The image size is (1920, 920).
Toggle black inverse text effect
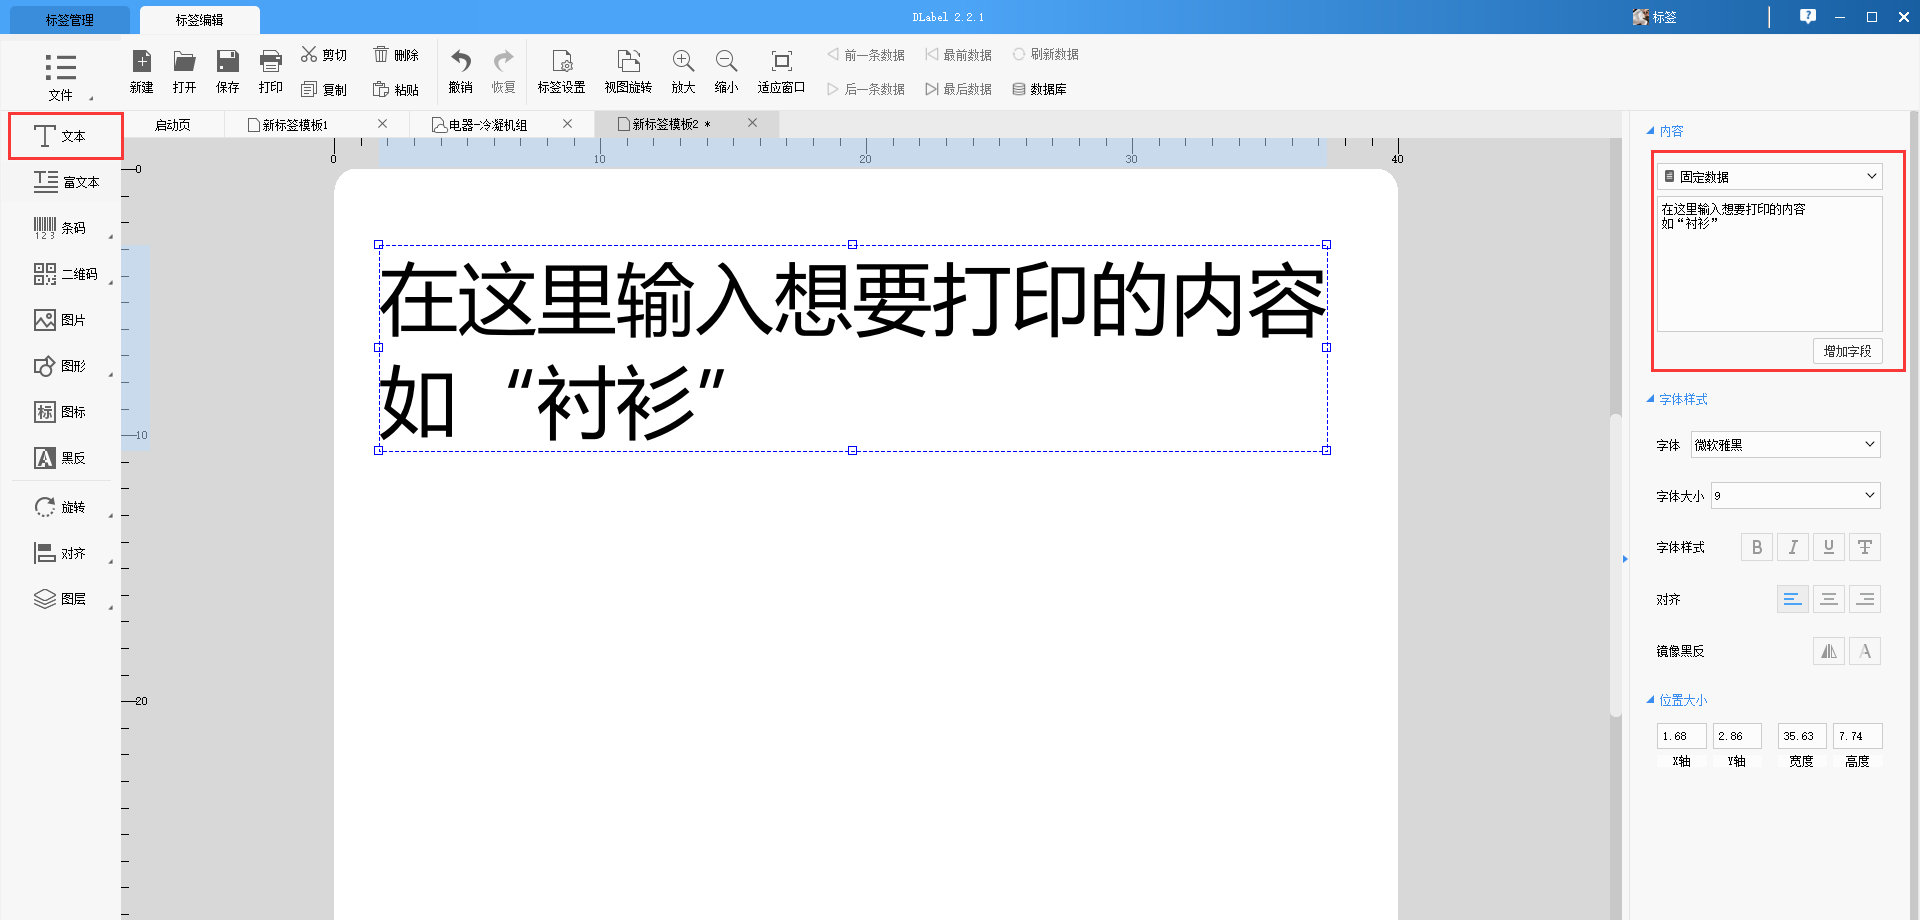(x=1865, y=651)
